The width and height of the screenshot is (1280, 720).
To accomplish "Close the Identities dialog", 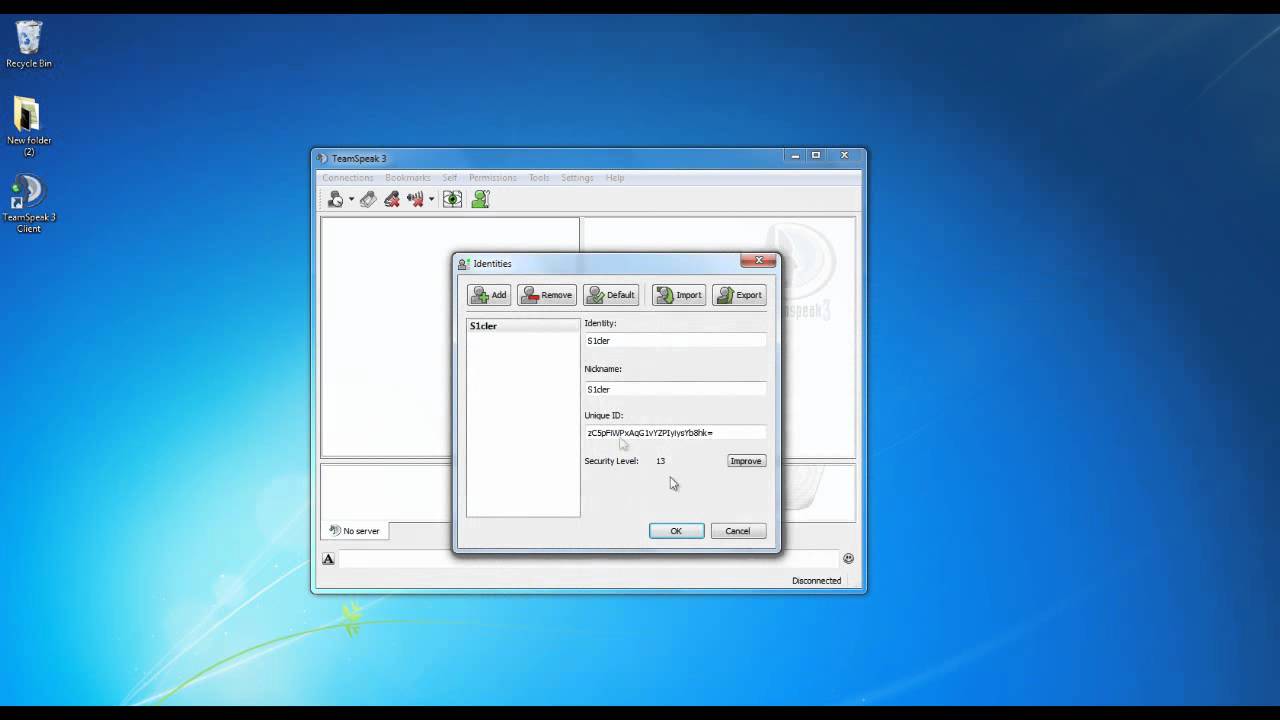I will [758, 261].
